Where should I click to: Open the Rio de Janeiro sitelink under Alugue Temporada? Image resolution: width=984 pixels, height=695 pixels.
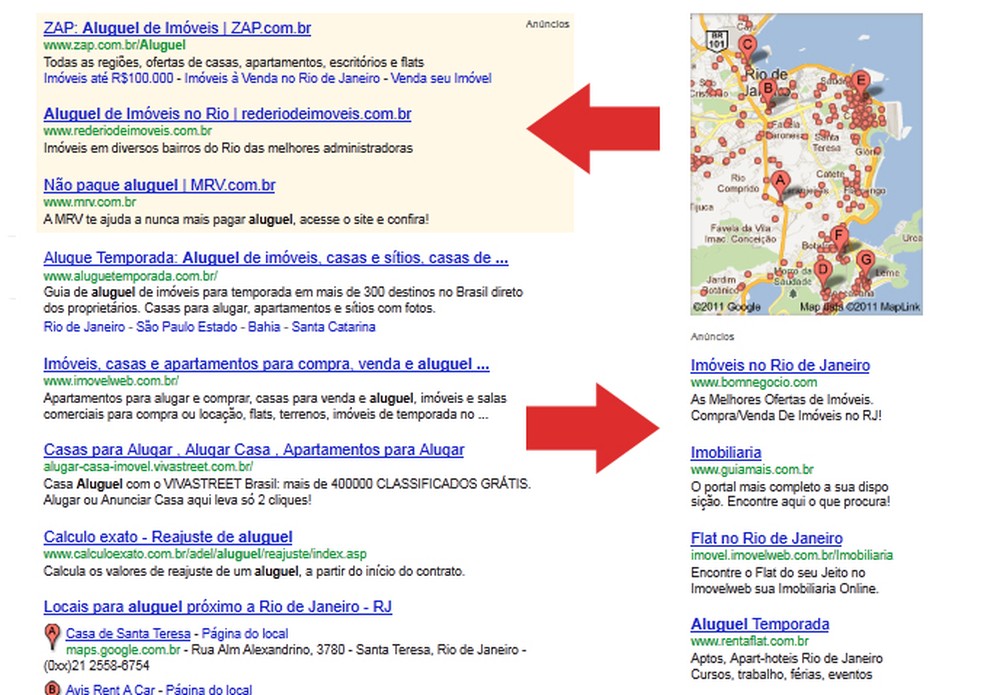[84, 327]
